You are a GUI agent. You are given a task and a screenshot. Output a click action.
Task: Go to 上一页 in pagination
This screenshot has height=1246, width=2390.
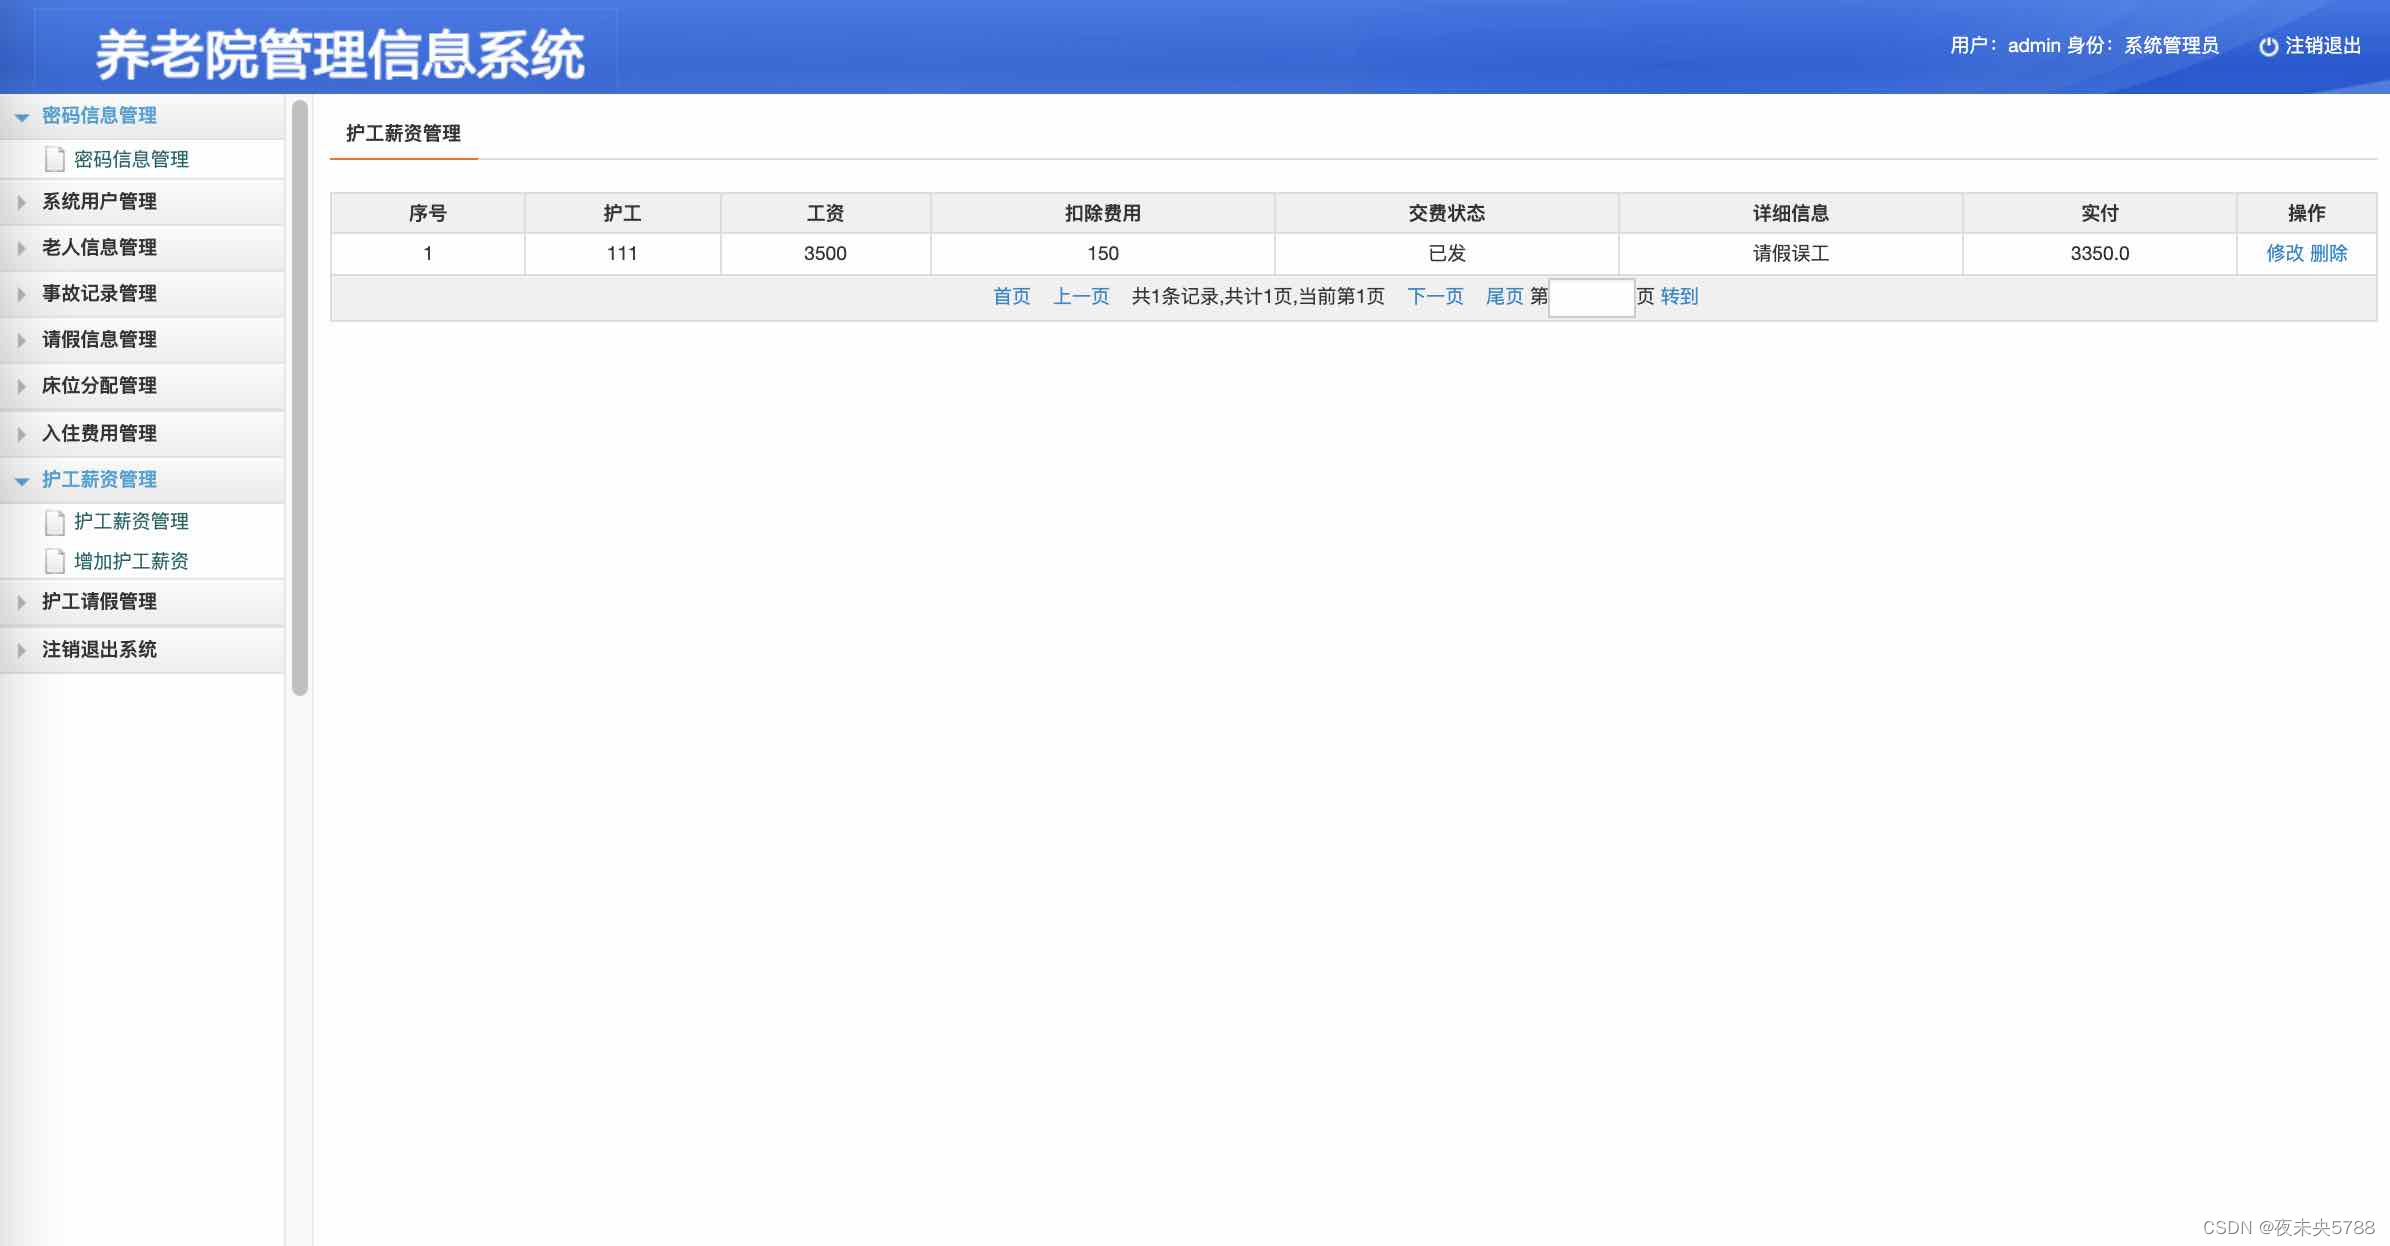click(1081, 297)
